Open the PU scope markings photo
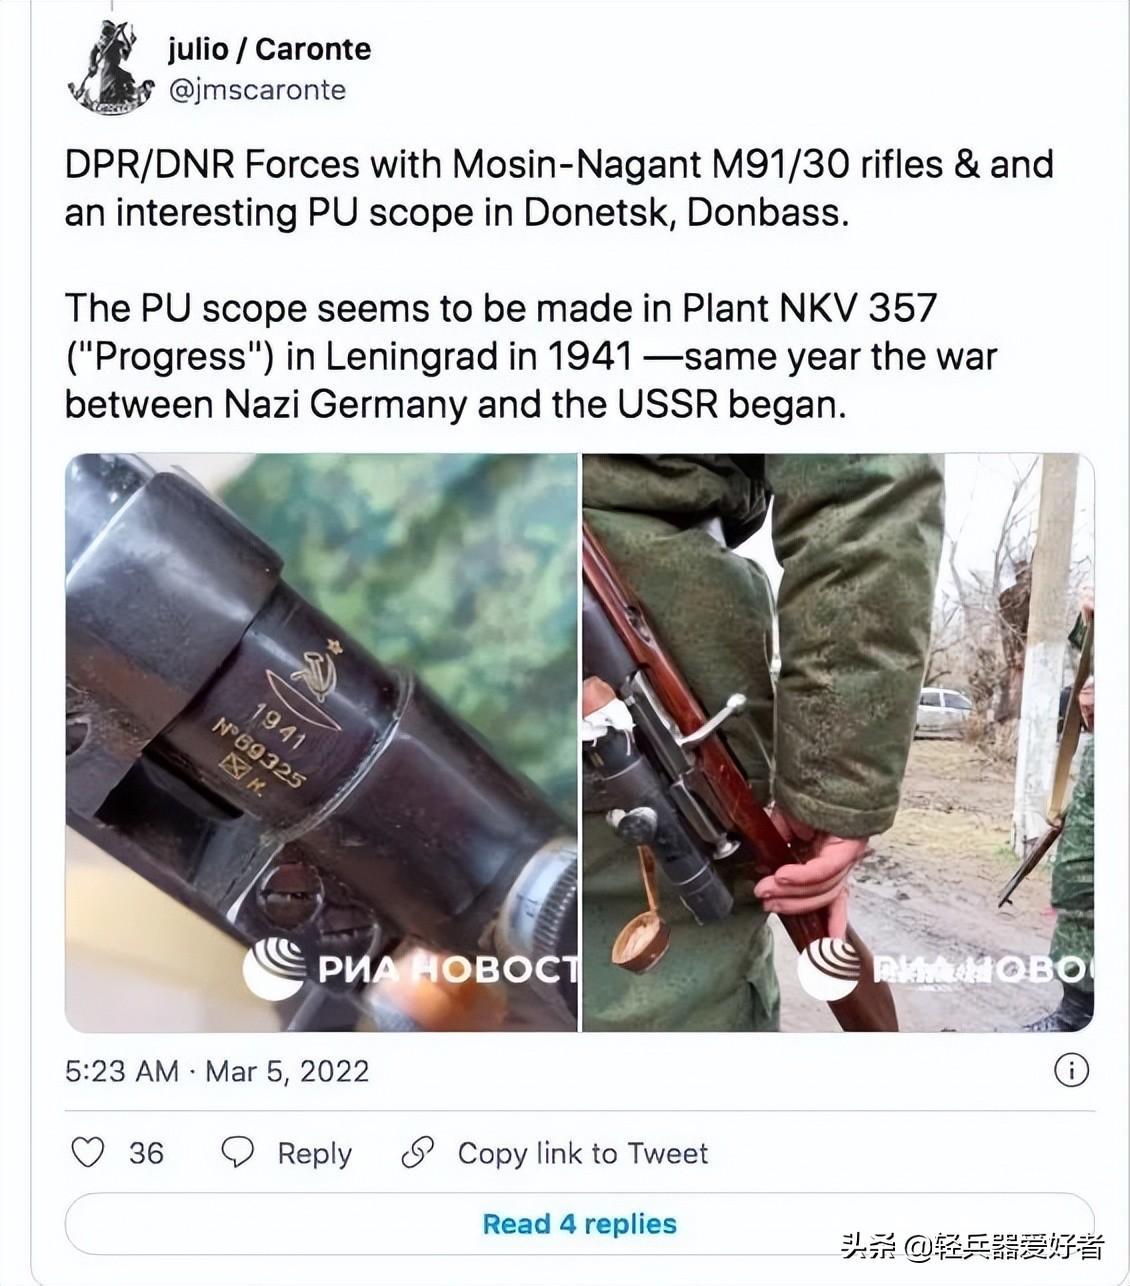The image size is (1130, 1286). click(x=322, y=742)
